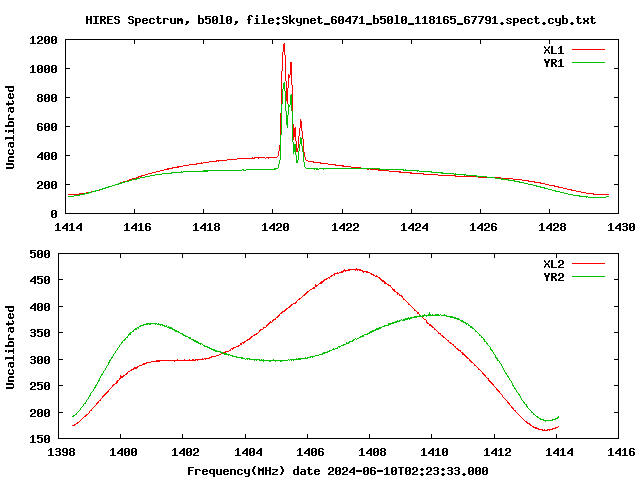Click the tallest red XL1 spectral peak
This screenshot has width=640, height=480.
click(284, 44)
